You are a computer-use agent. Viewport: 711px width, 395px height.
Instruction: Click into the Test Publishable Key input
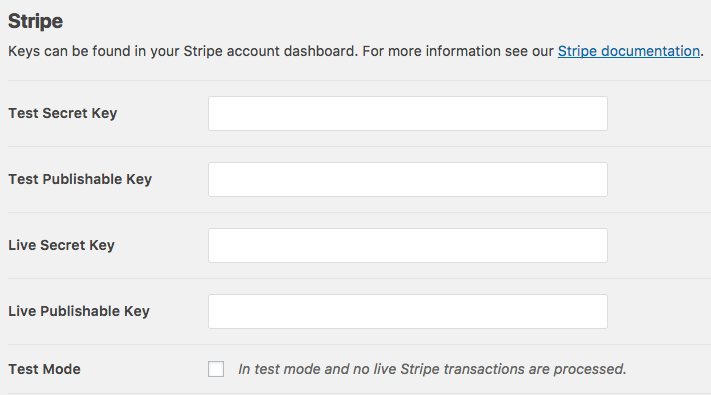click(408, 180)
